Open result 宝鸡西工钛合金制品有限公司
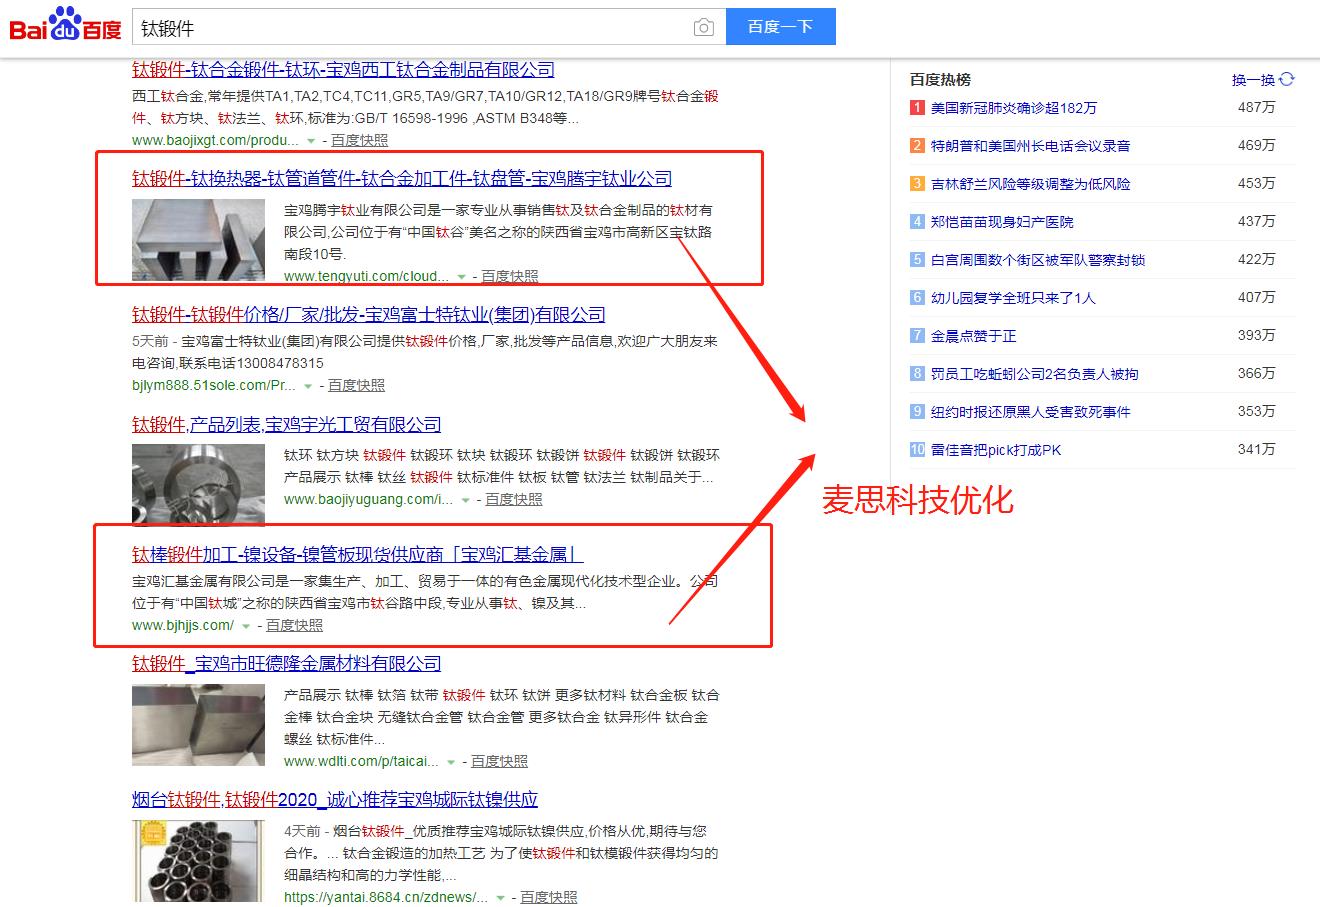The image size is (1320, 907). [343, 69]
